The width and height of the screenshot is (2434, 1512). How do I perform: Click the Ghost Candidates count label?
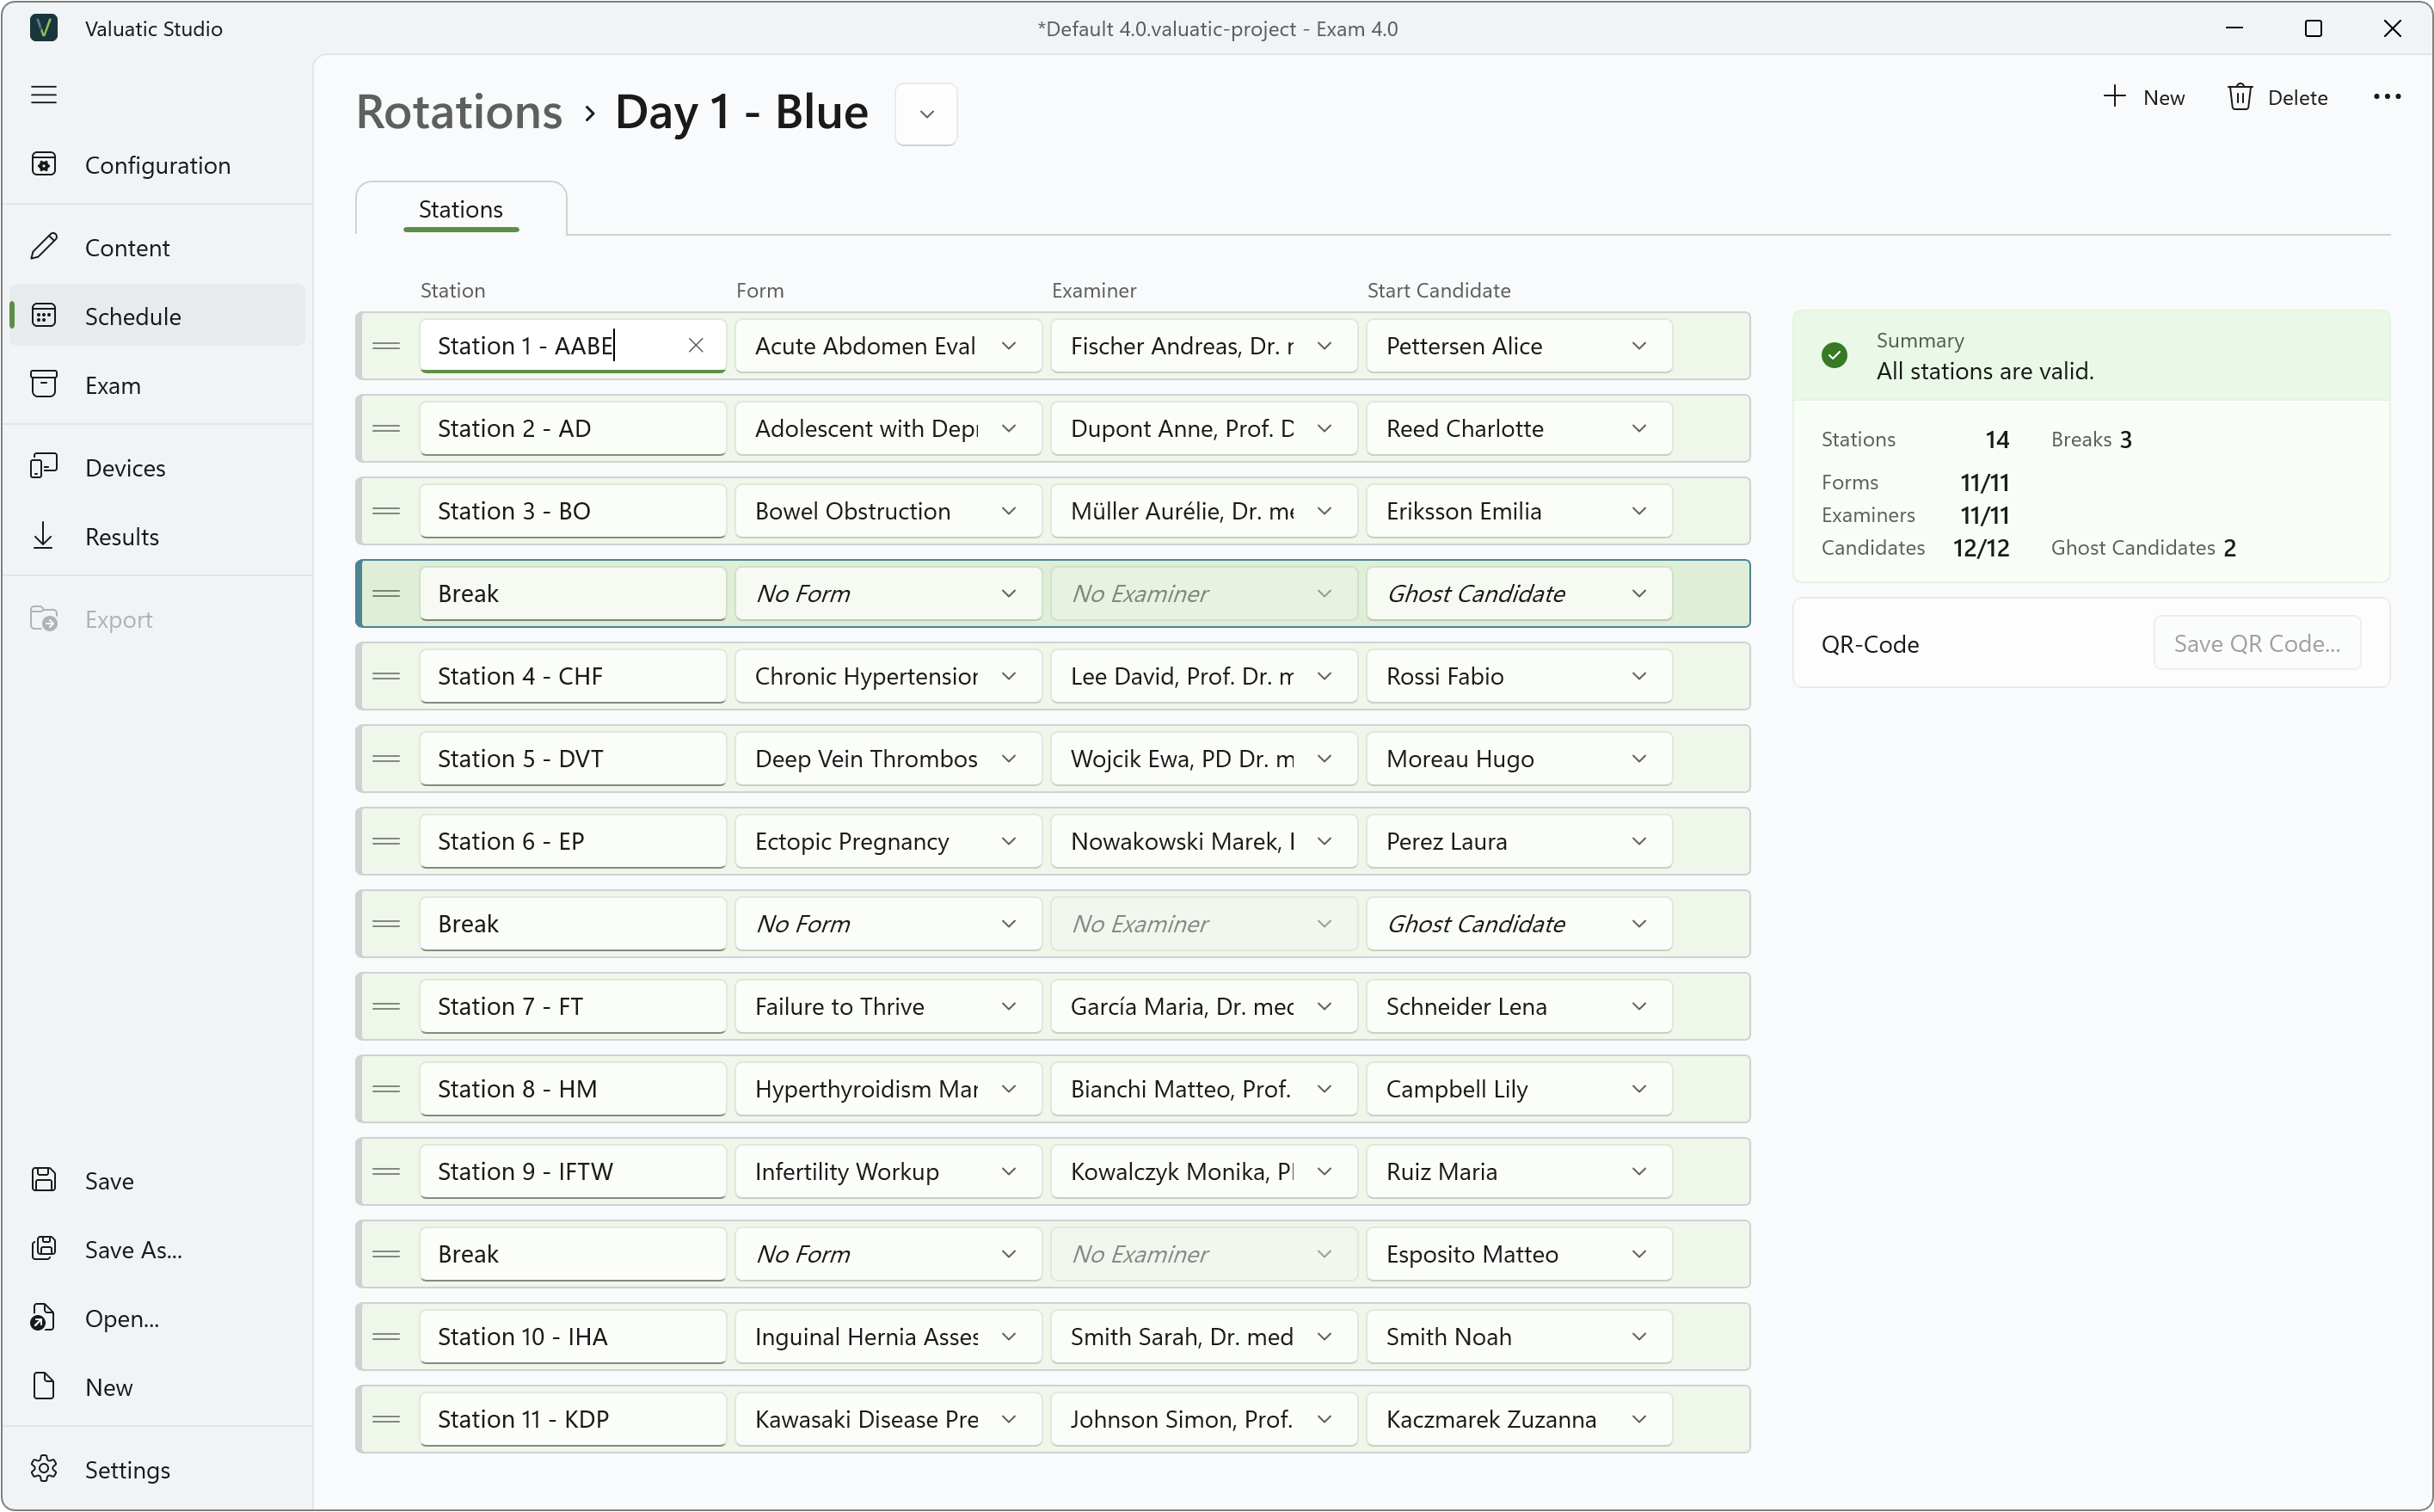(x=2133, y=547)
